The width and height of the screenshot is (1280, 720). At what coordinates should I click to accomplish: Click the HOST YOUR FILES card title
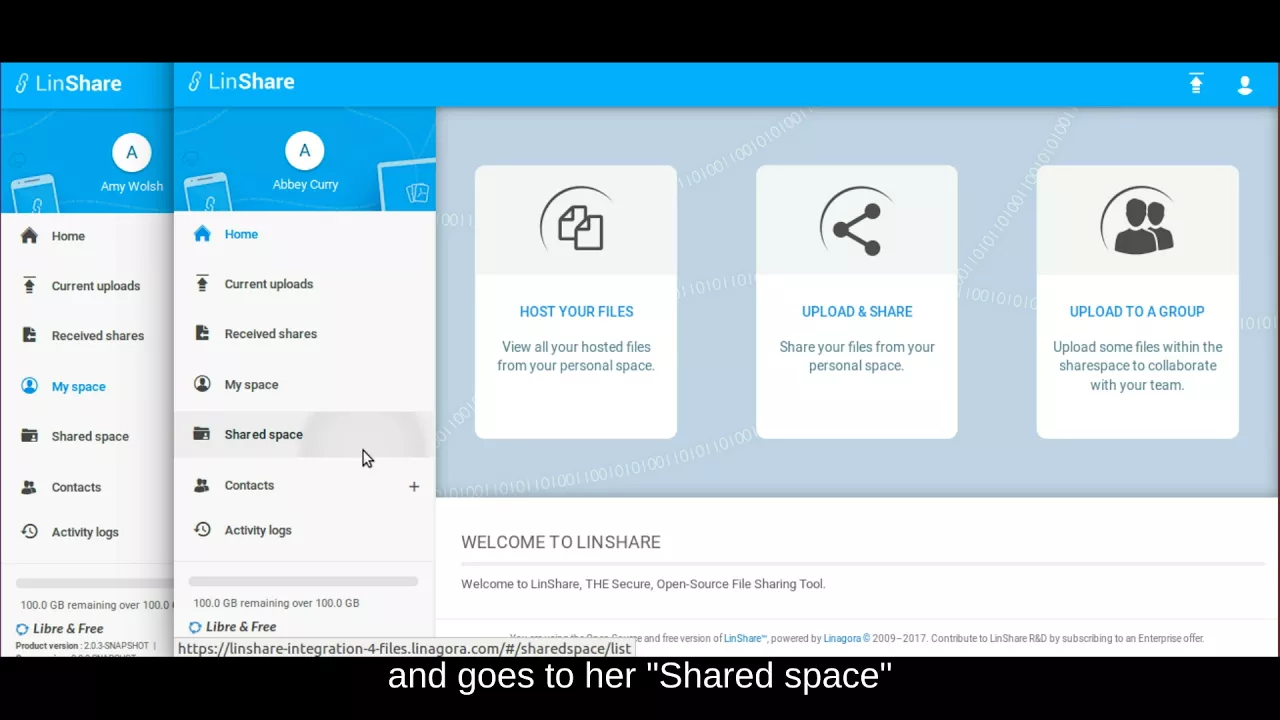(576, 312)
